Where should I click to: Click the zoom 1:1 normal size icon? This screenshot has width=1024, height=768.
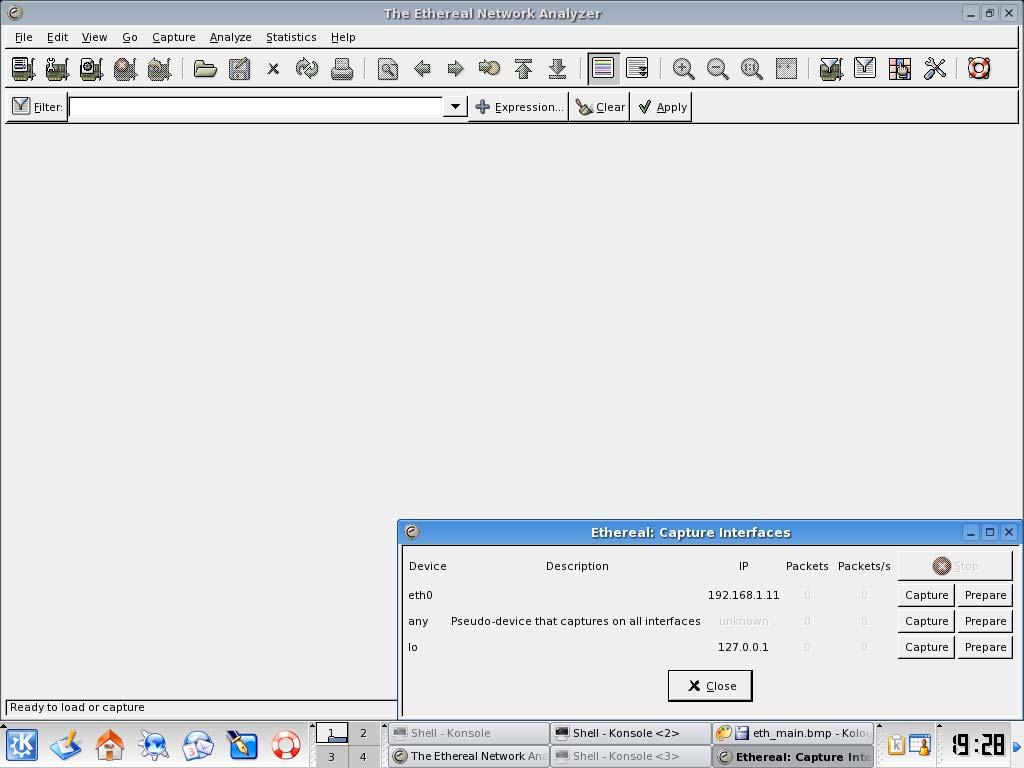(752, 69)
